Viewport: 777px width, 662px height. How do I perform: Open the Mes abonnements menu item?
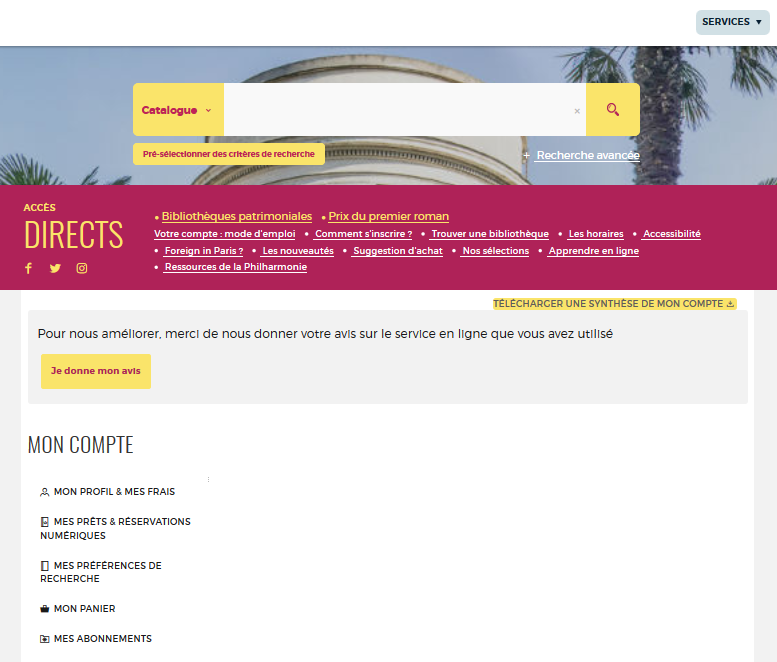(x=96, y=639)
